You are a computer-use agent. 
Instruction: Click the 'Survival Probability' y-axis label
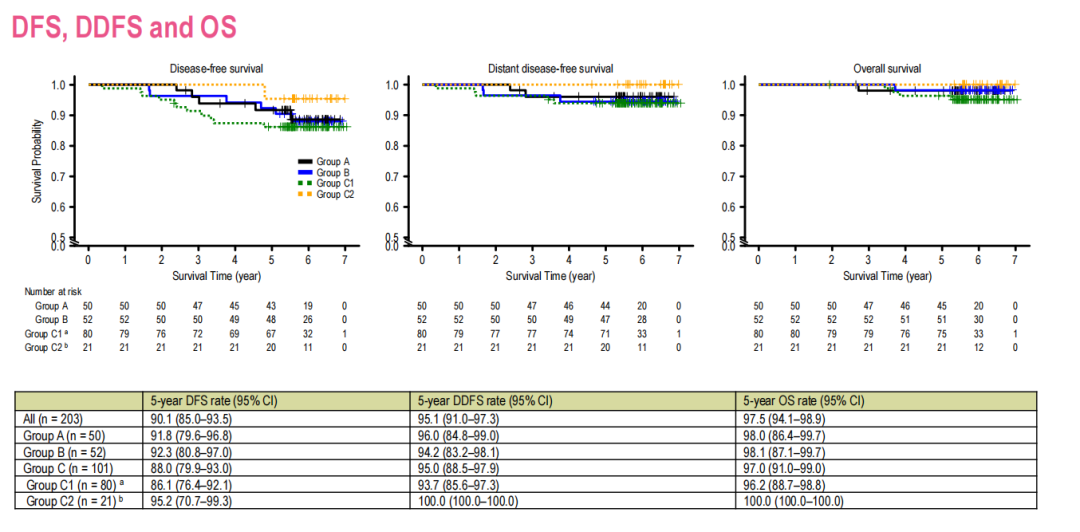(36, 163)
